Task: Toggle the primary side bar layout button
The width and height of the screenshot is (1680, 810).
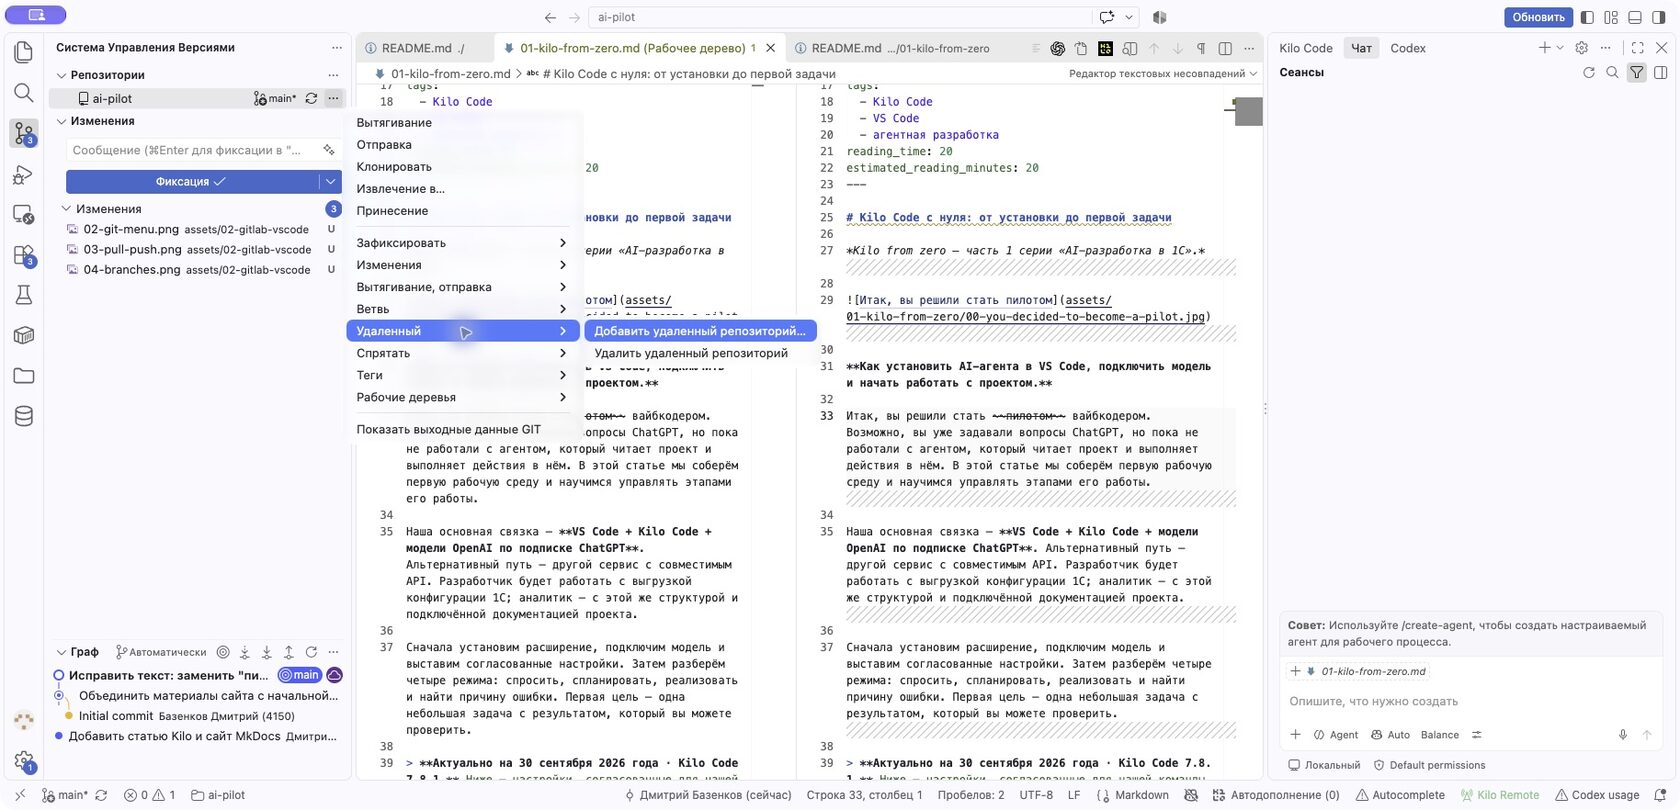Action: tap(1587, 17)
